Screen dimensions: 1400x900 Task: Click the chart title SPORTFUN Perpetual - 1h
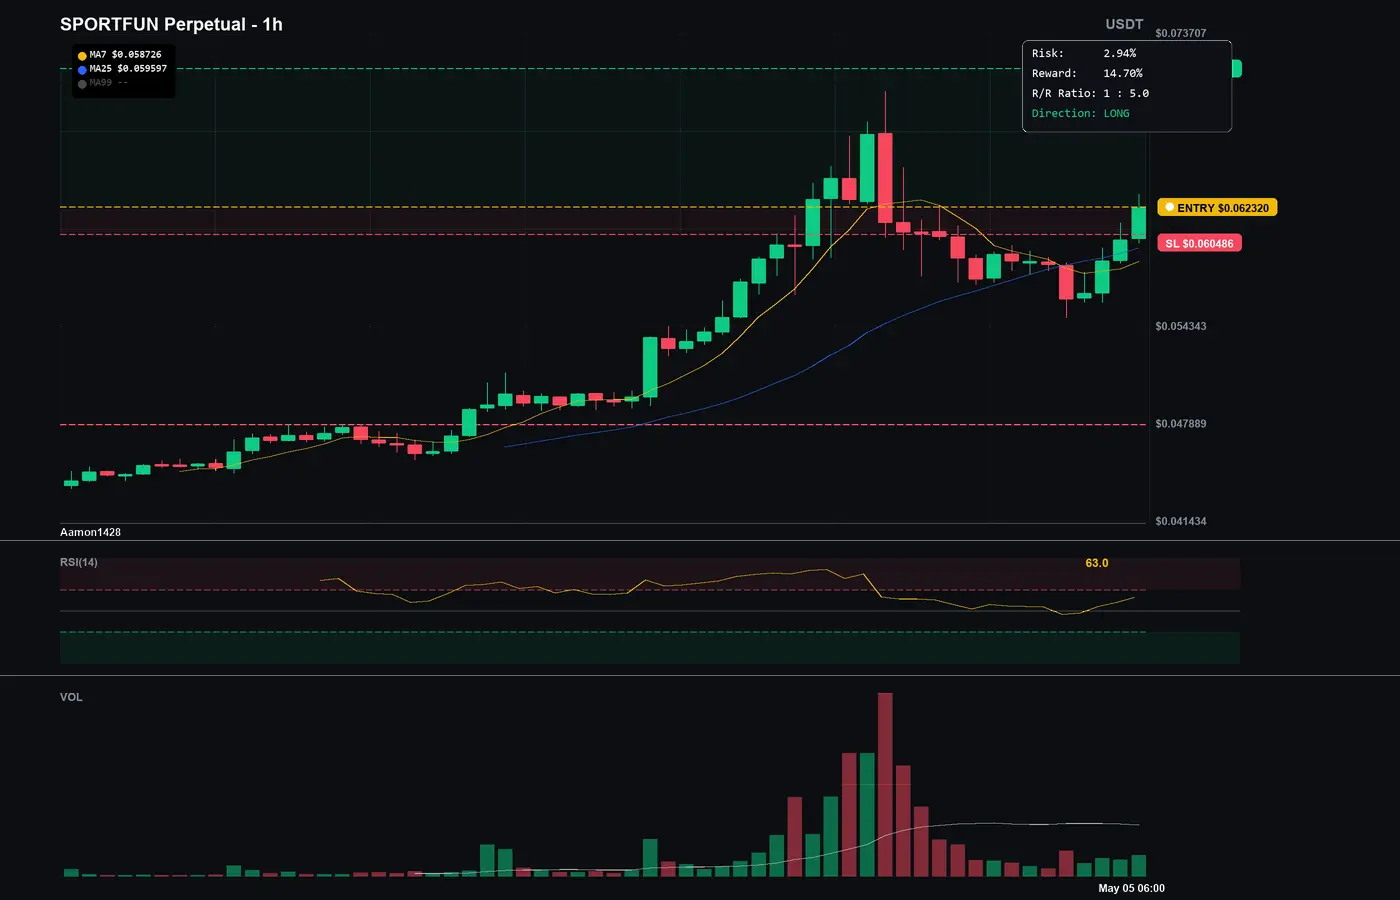click(x=171, y=24)
